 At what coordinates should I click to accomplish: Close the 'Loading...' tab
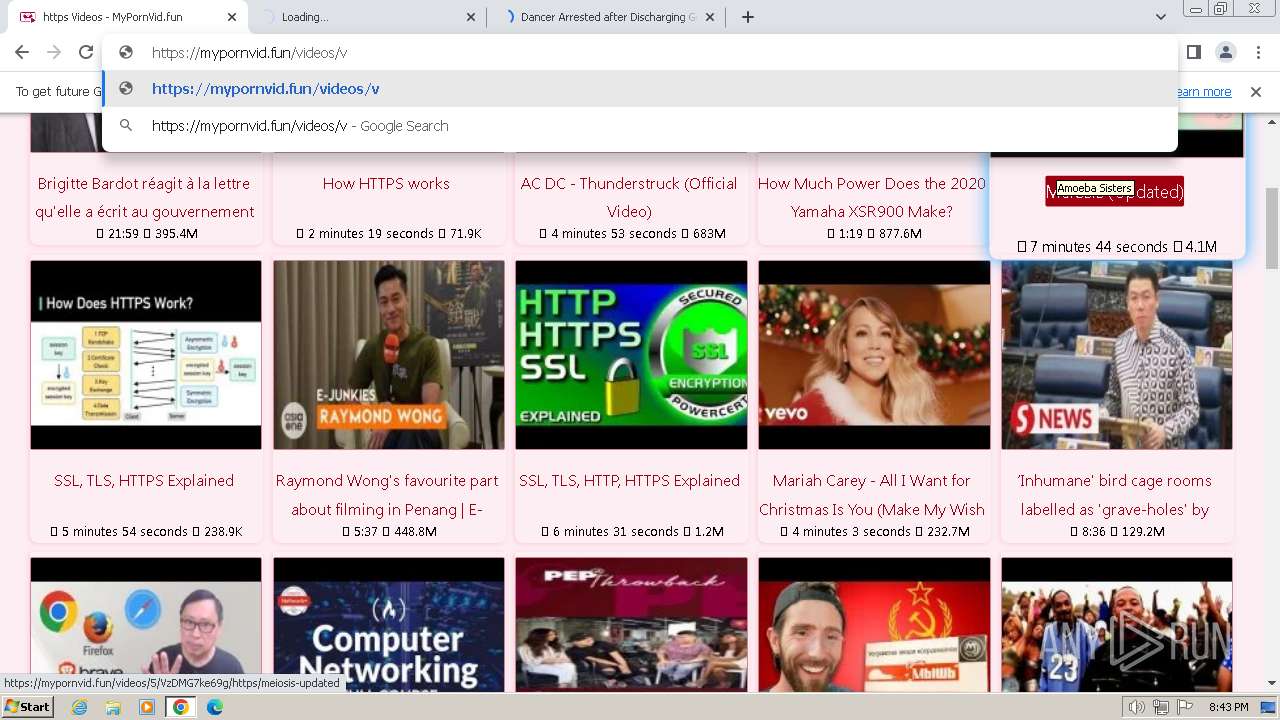pyautogui.click(x=471, y=17)
